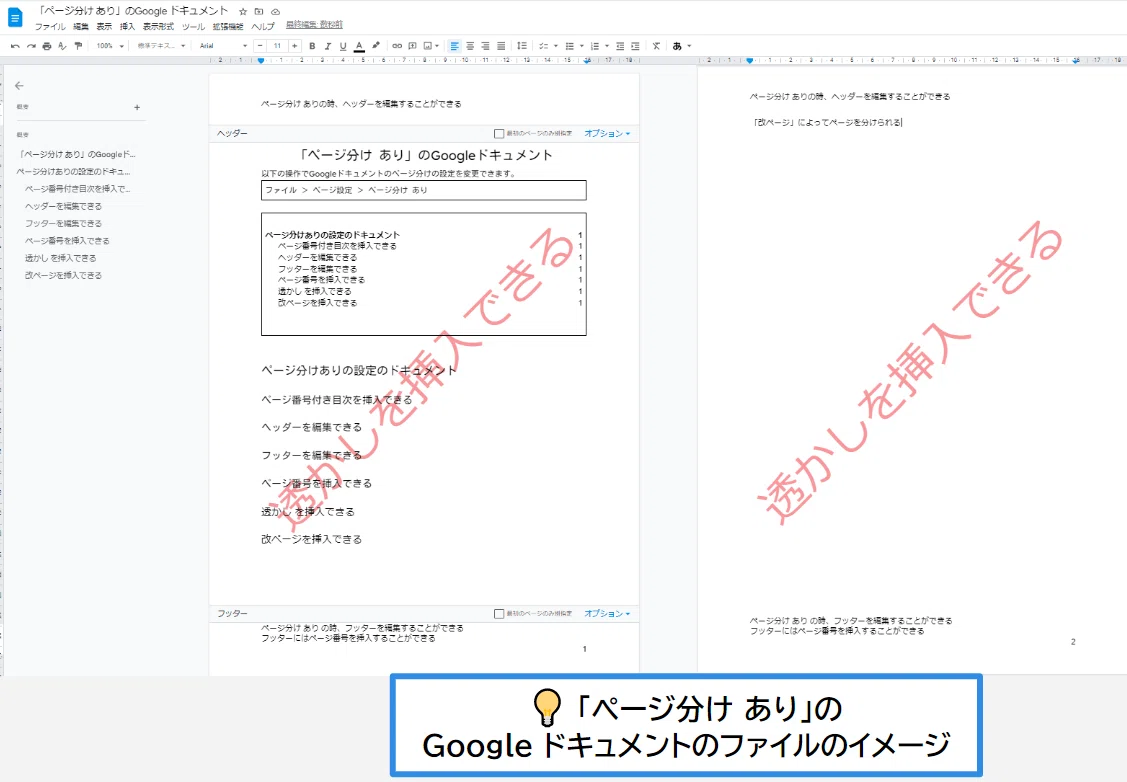This screenshot has height=782, width=1127.
Task: Open the Google Docs home icon
Action: click(x=14, y=17)
